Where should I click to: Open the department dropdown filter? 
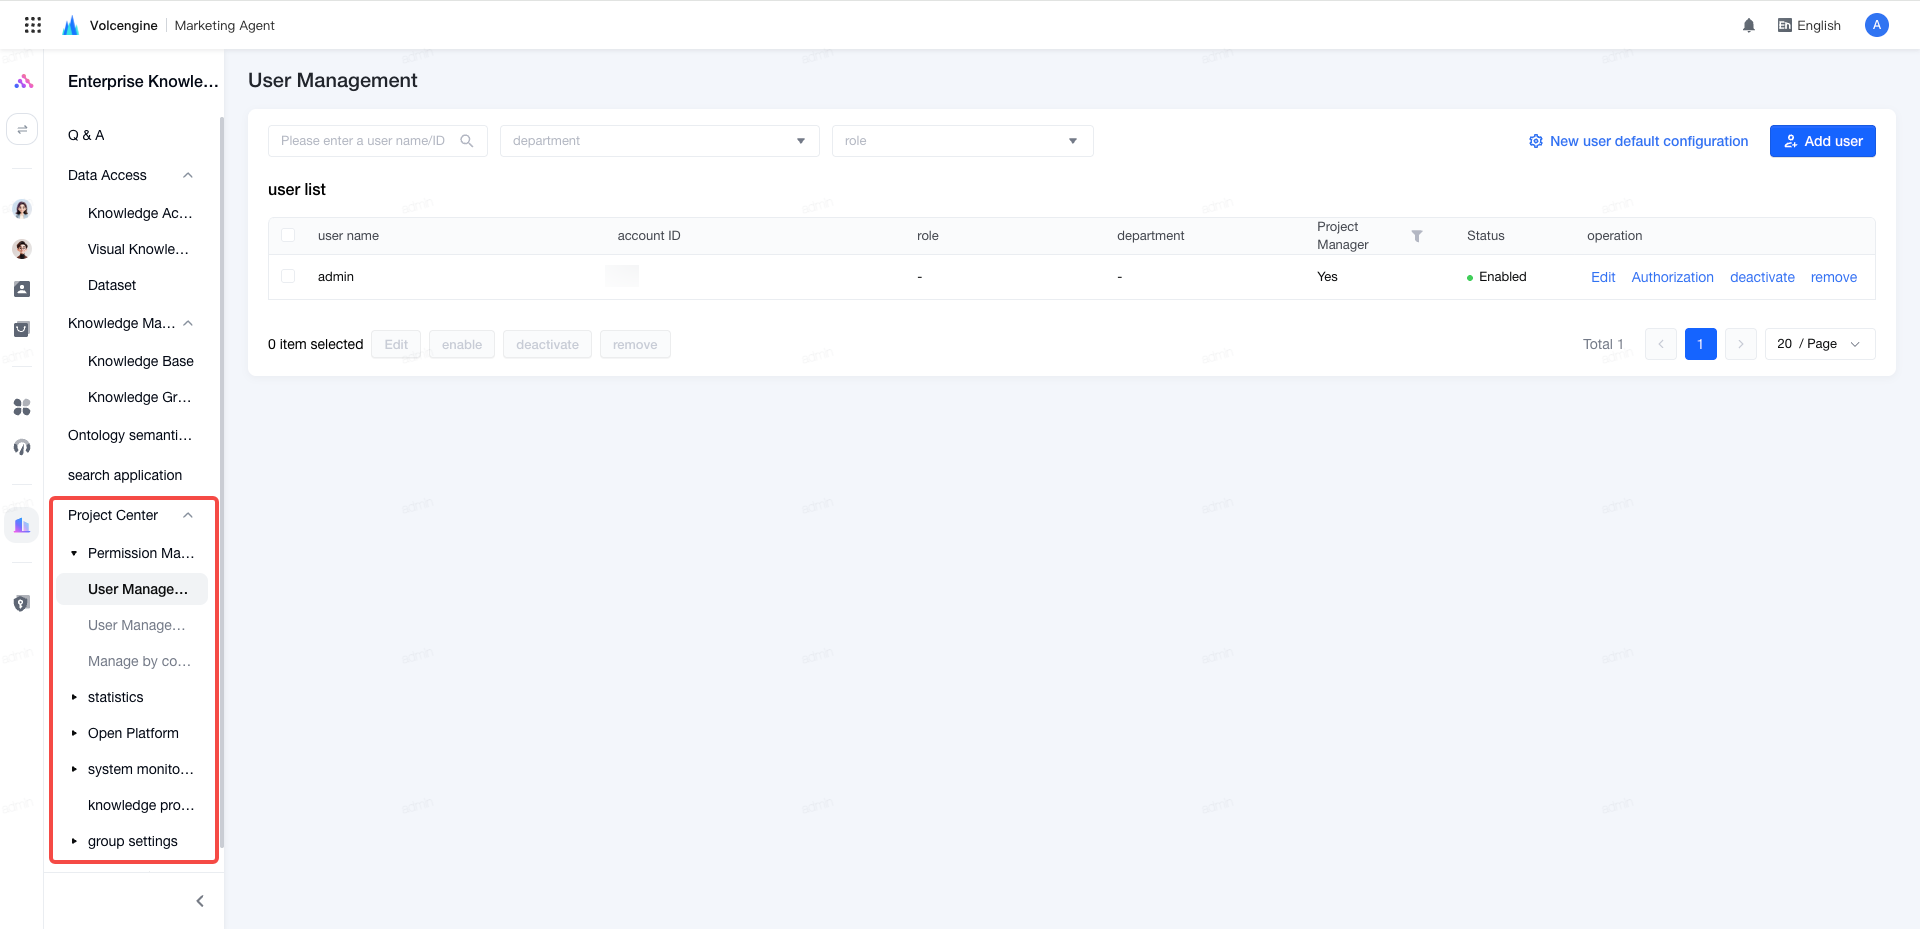pos(660,141)
